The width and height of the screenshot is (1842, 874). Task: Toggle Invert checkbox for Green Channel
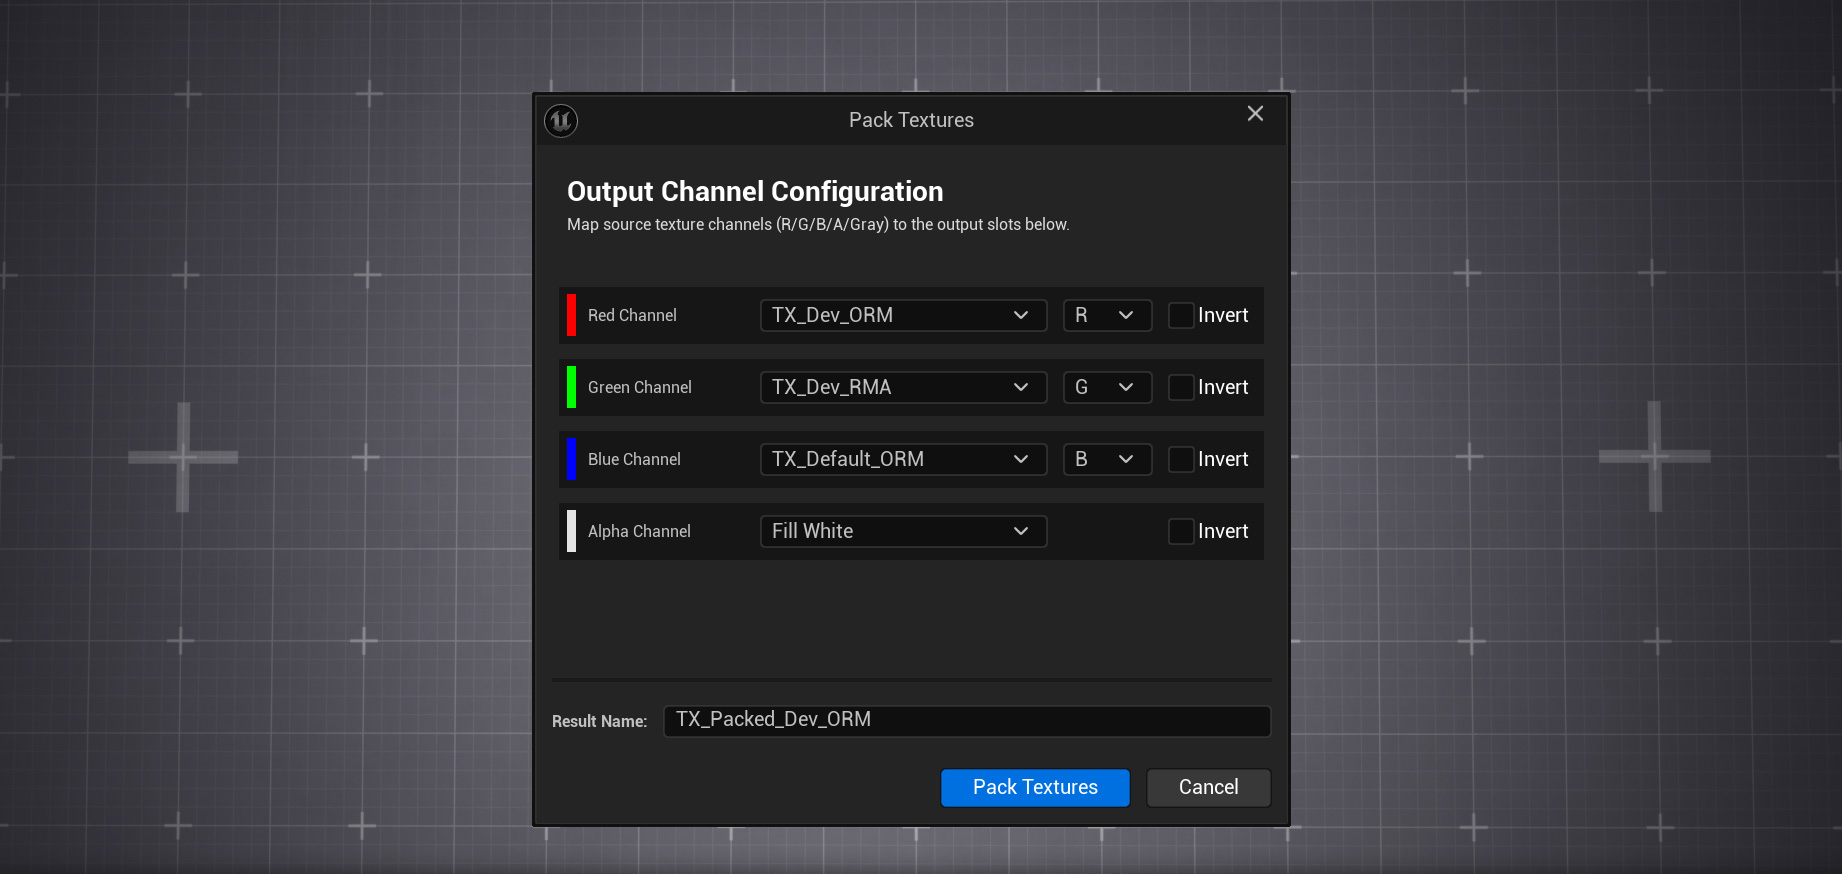click(x=1181, y=388)
